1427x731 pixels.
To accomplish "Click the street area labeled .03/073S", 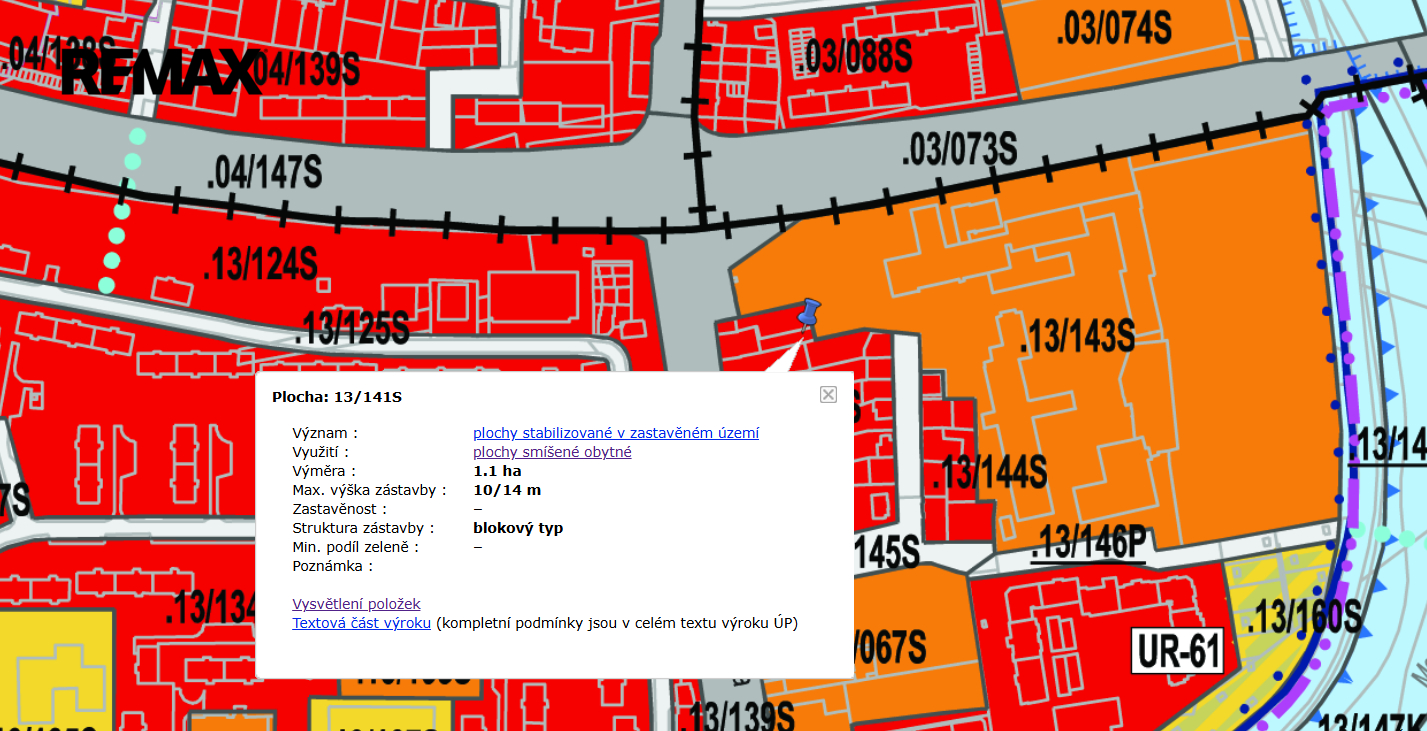I will 958,150.
